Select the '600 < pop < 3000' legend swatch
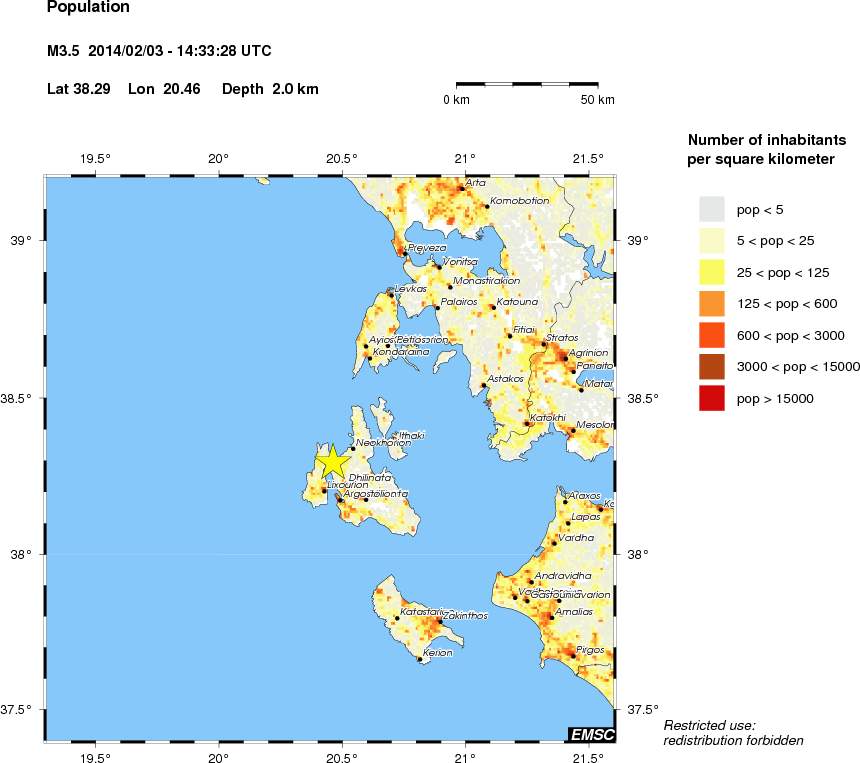The width and height of the screenshot is (860, 763). (x=711, y=335)
